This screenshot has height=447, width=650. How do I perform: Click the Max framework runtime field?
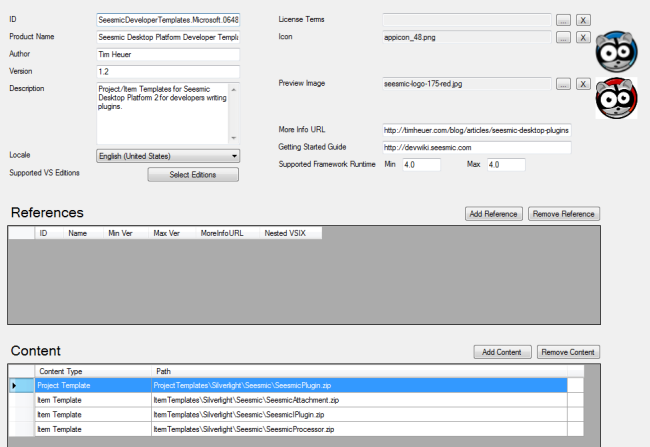506,165
